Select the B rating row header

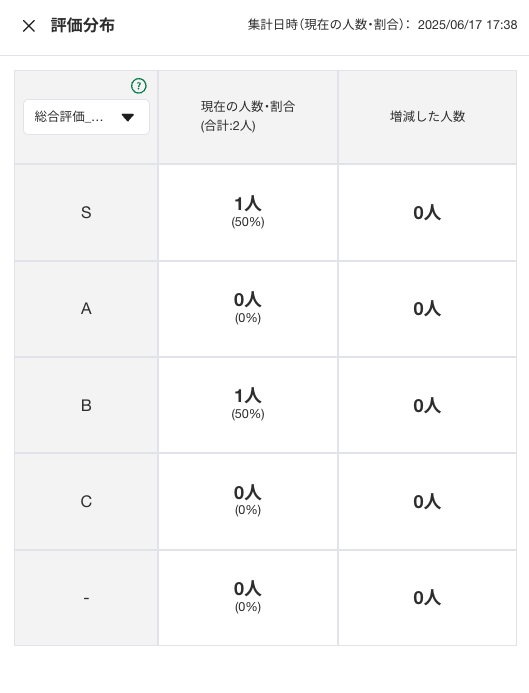[86, 405]
